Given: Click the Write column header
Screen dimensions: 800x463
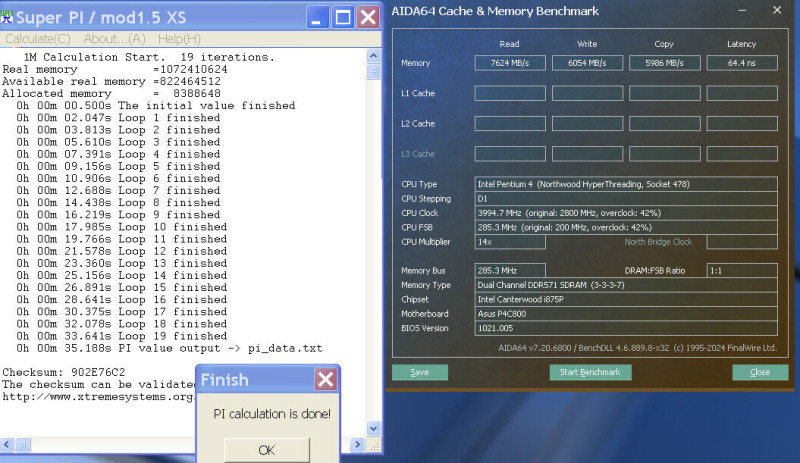Looking at the screenshot, I should [587, 44].
